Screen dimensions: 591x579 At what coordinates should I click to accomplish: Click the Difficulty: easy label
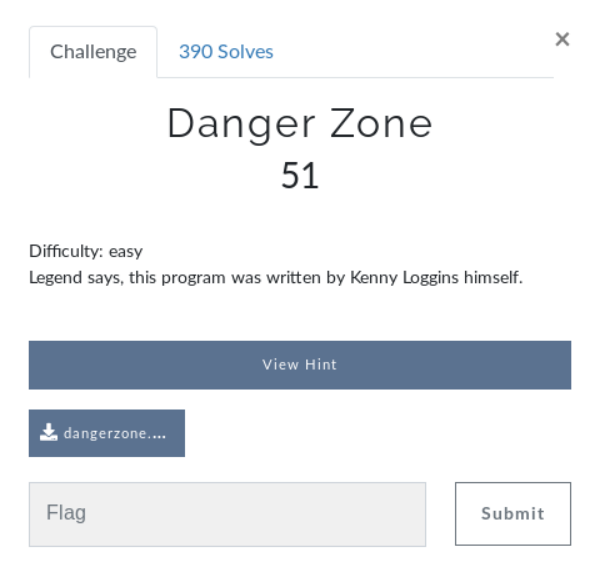pos(86,251)
